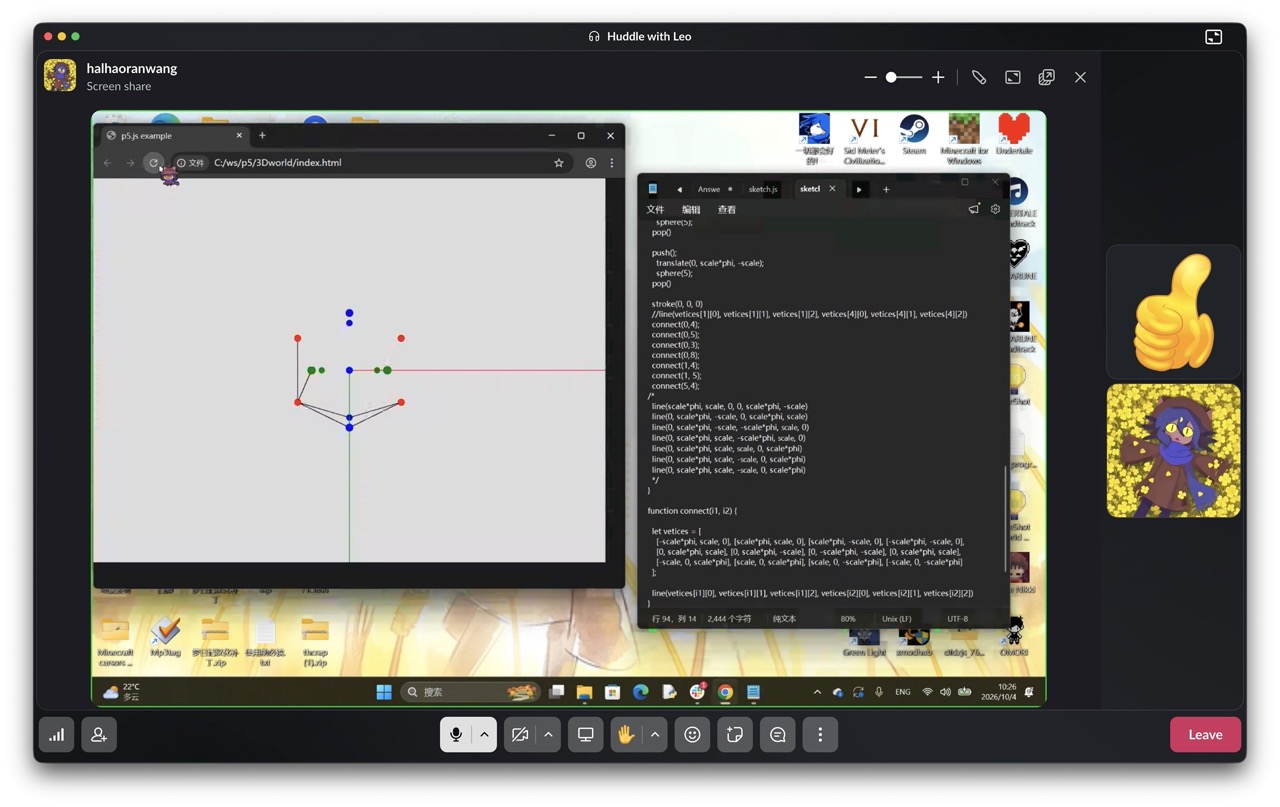Viewport: 1280px width, 807px height.
Task: Select the p5.js example browser tab
Action: pos(174,136)
